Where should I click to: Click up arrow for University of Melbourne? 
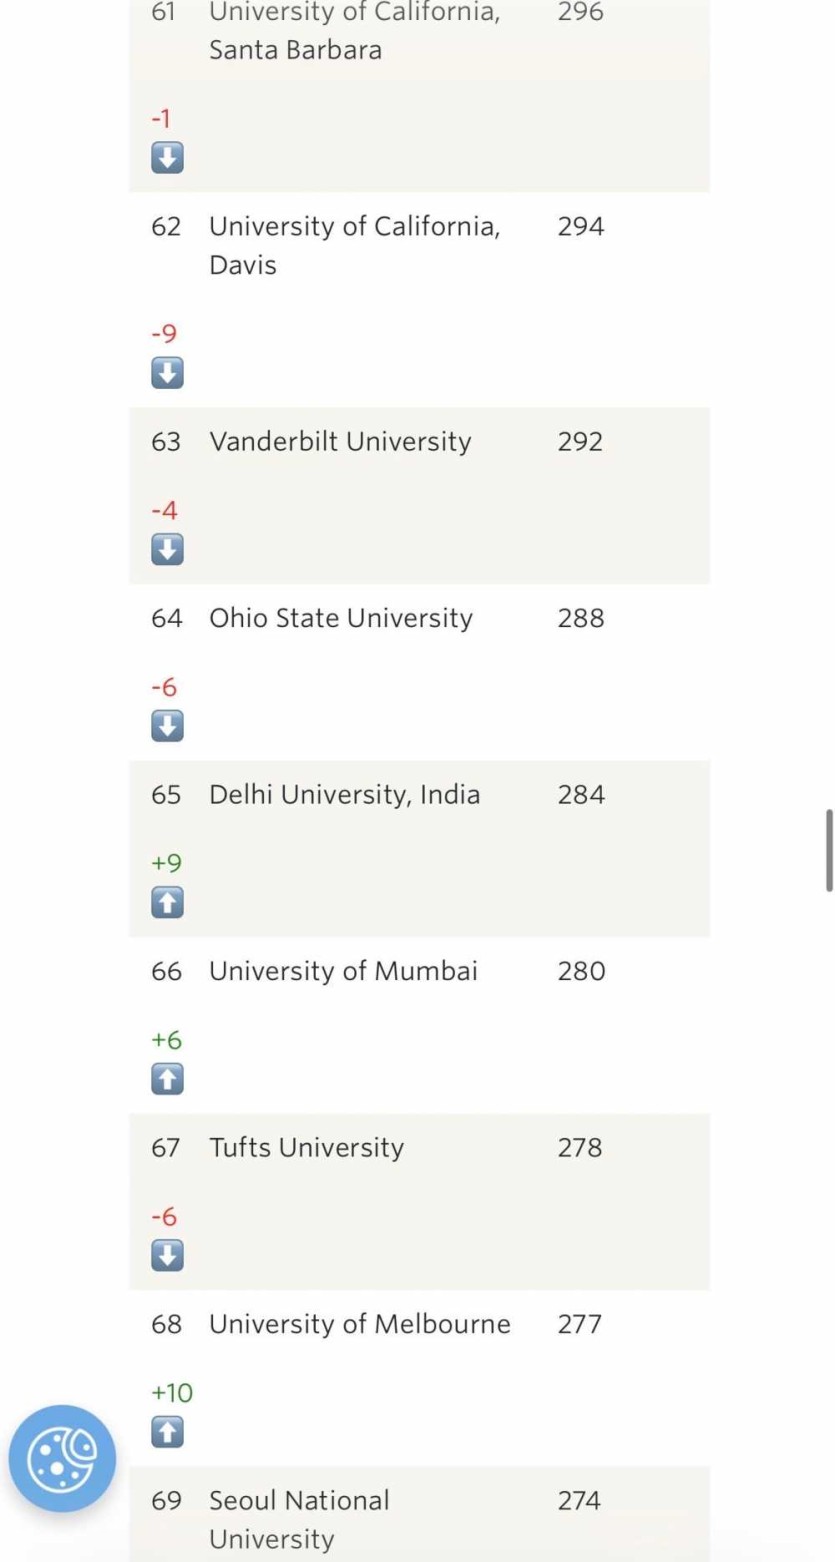pos(167,1432)
